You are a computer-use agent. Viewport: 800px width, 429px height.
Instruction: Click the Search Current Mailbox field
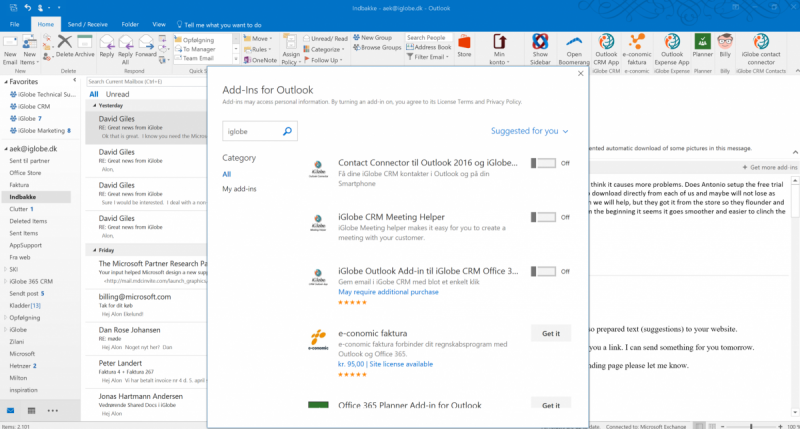click(145, 82)
